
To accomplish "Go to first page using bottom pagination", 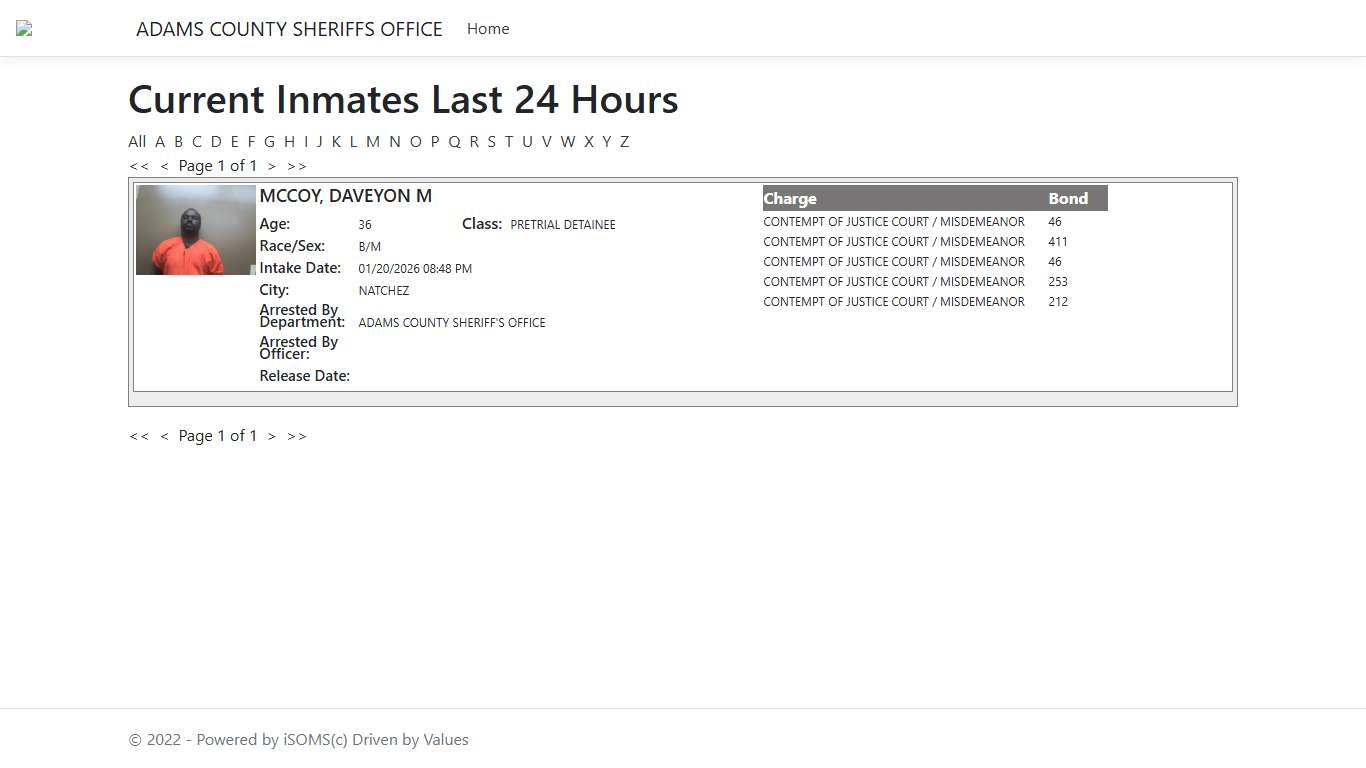I will 139,435.
